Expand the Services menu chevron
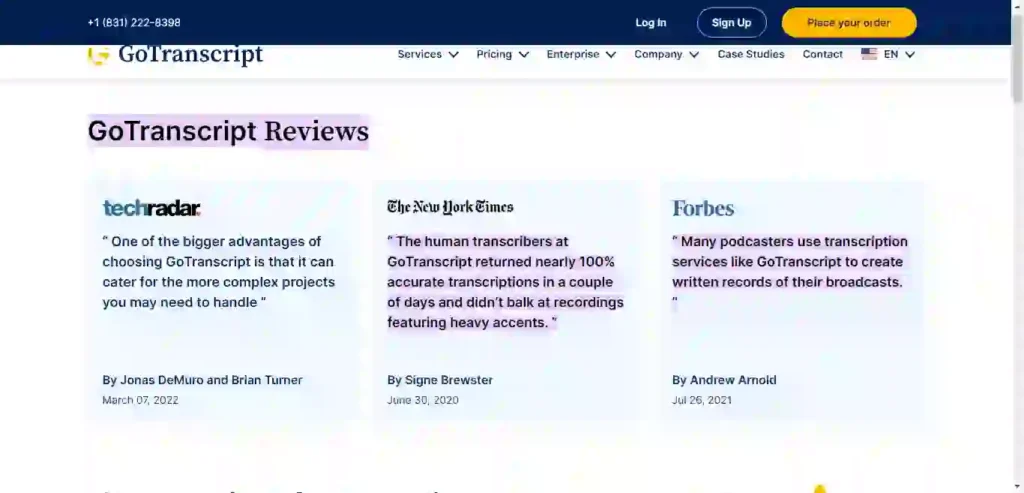 pos(453,55)
